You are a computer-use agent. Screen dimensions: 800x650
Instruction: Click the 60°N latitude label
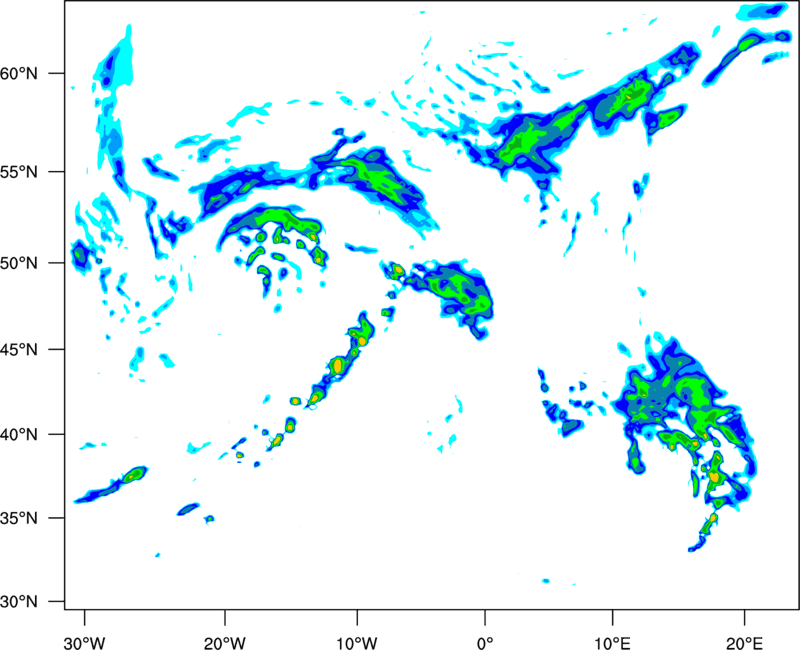coord(19,74)
